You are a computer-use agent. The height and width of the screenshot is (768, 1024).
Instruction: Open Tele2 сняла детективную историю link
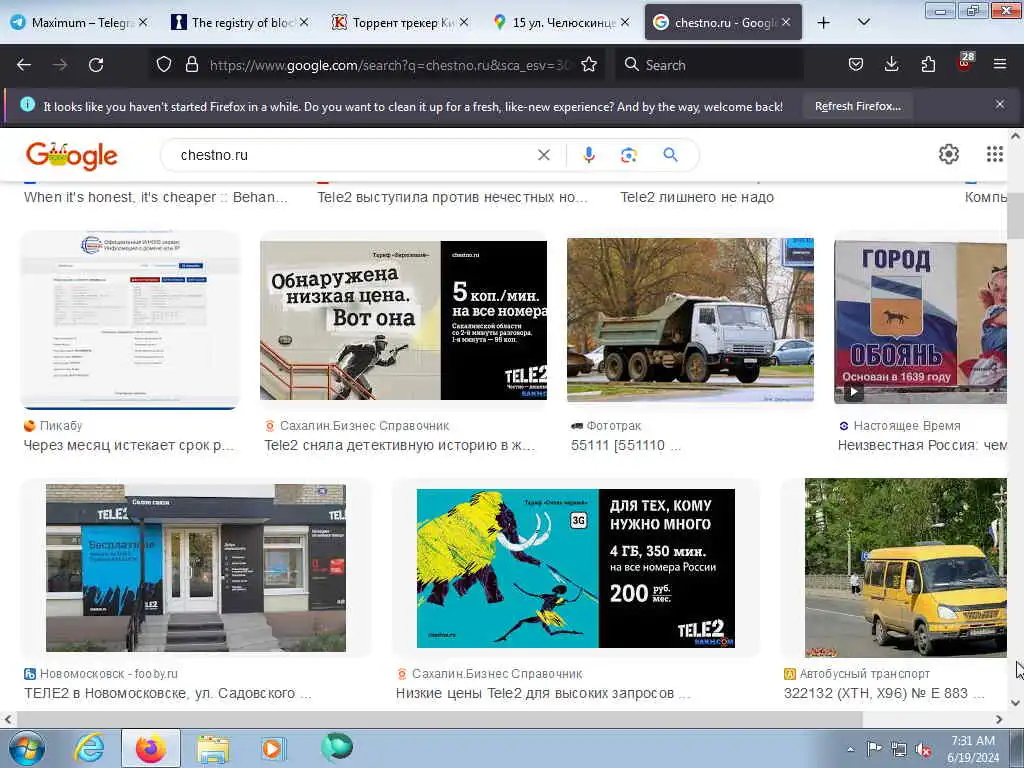pos(400,445)
